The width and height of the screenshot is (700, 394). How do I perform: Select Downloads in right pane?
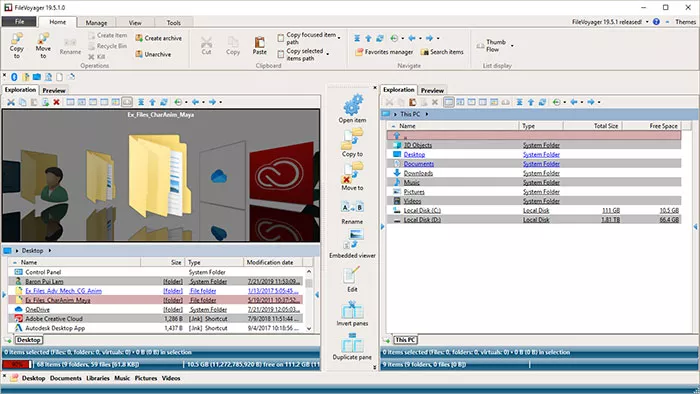pos(534,173)
